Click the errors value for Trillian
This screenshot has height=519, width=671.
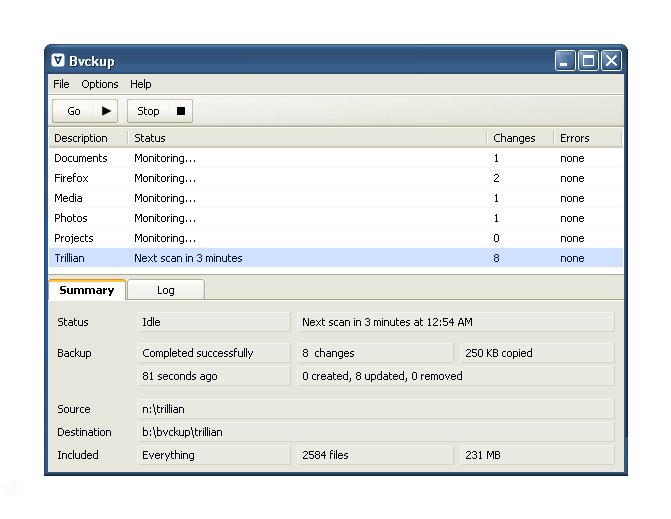pos(572,258)
